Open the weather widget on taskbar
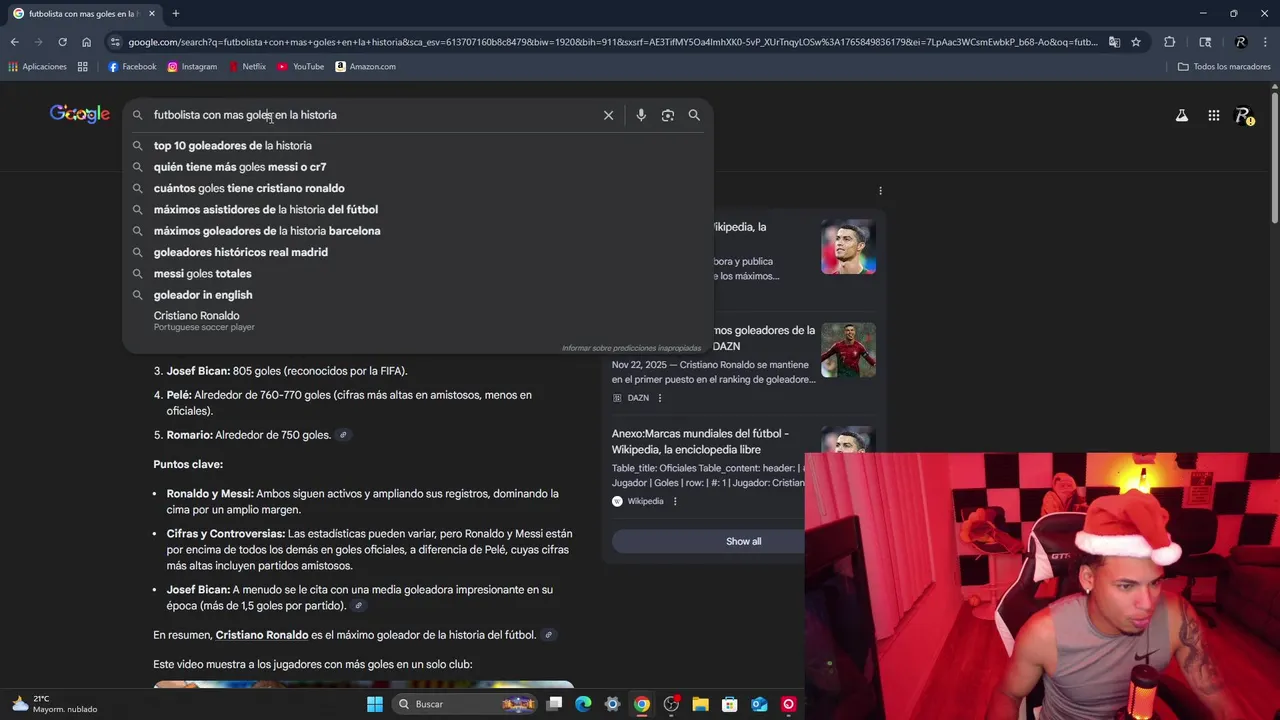The width and height of the screenshot is (1280, 720). (56, 704)
